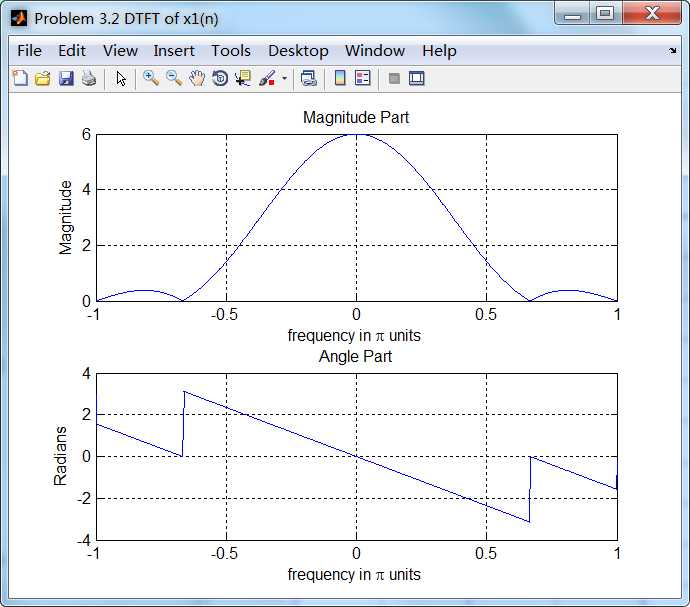Open the Window menu
The image size is (690, 607).
[x=375, y=51]
